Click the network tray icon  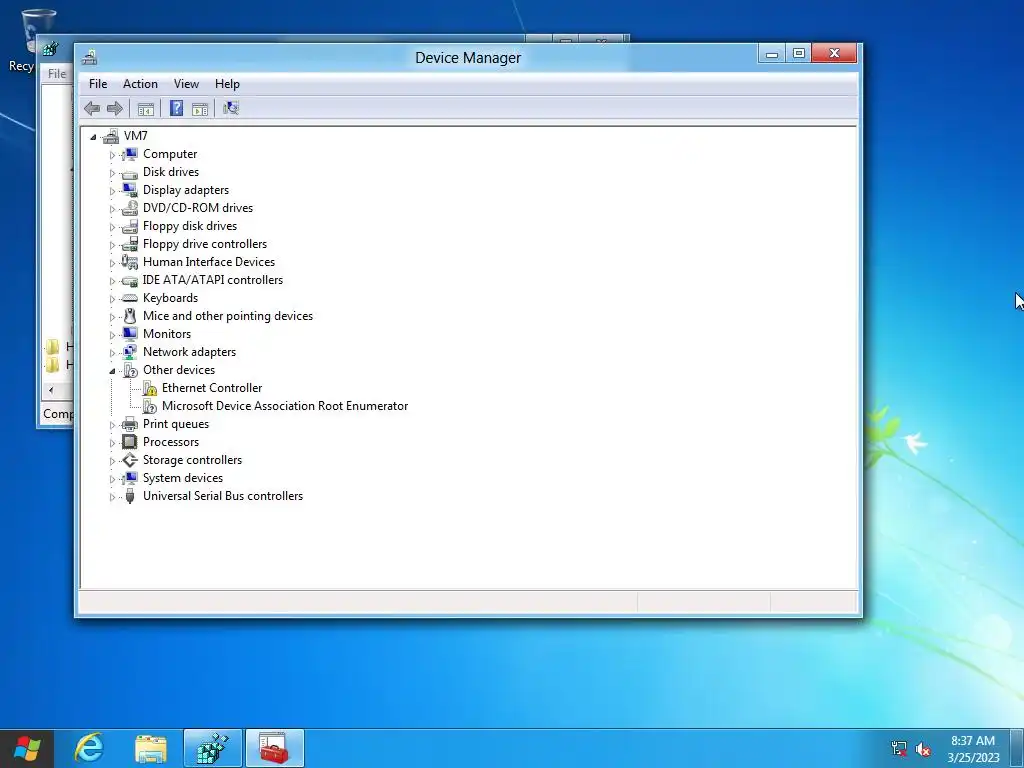click(x=899, y=749)
